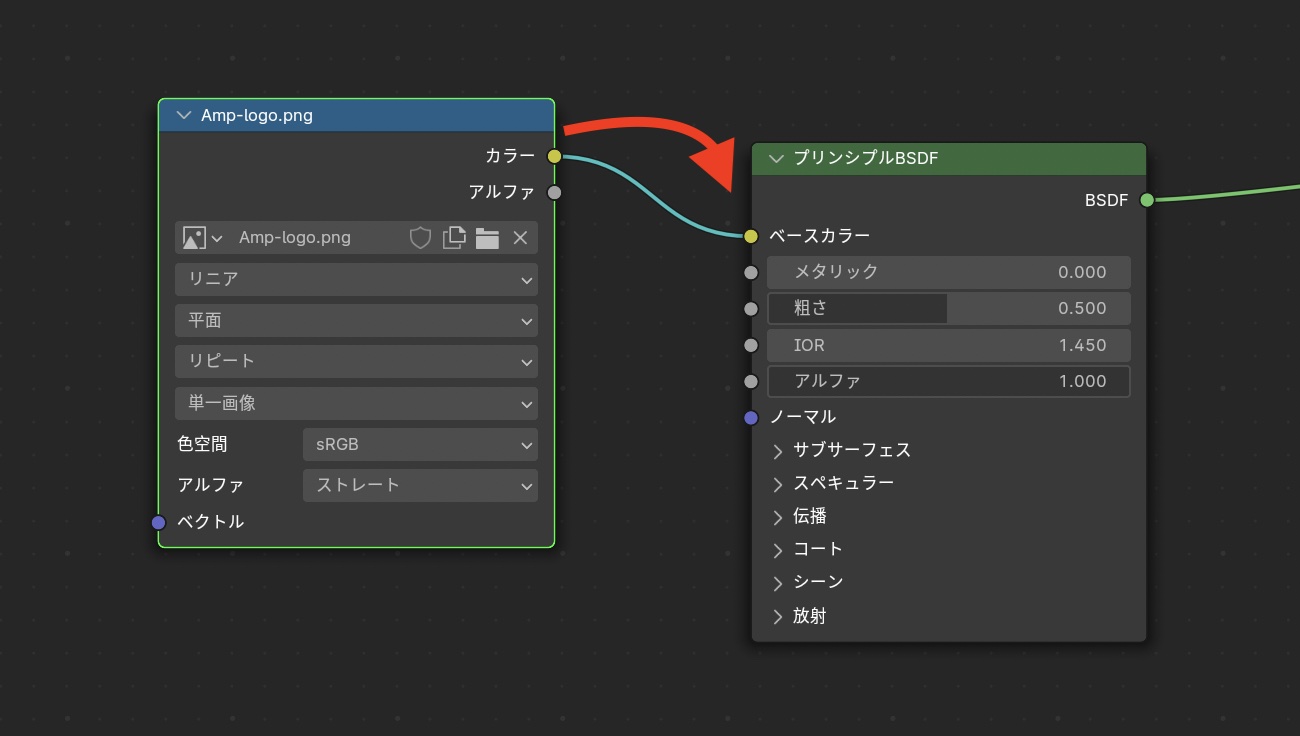Collapse the Amp-logo.png node
Viewport: 1300px width, 736px height.
point(184,115)
